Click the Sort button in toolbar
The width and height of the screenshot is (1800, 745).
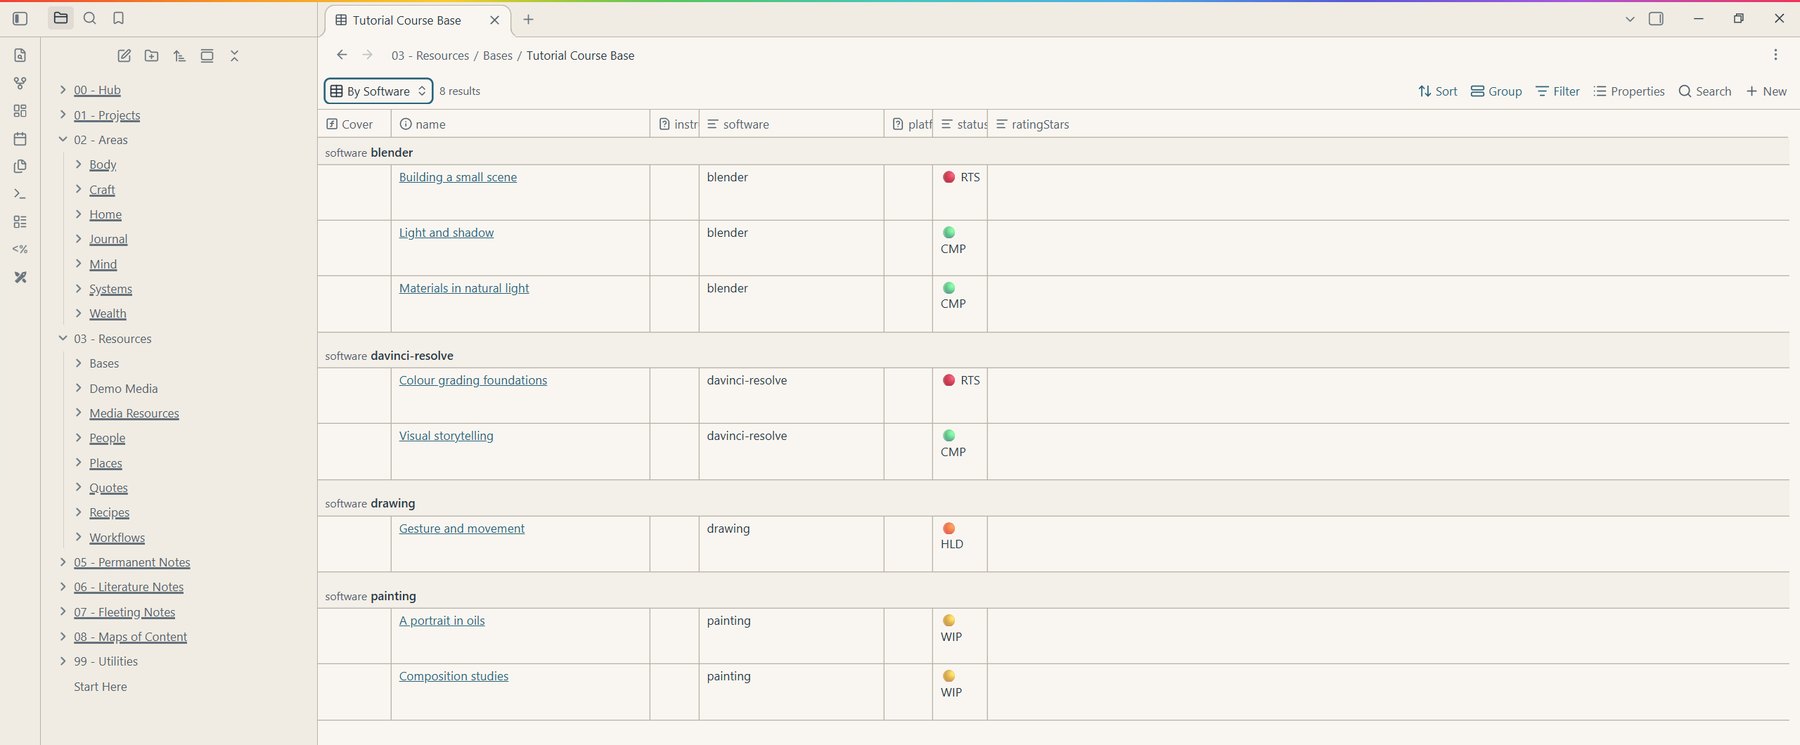(x=1437, y=91)
